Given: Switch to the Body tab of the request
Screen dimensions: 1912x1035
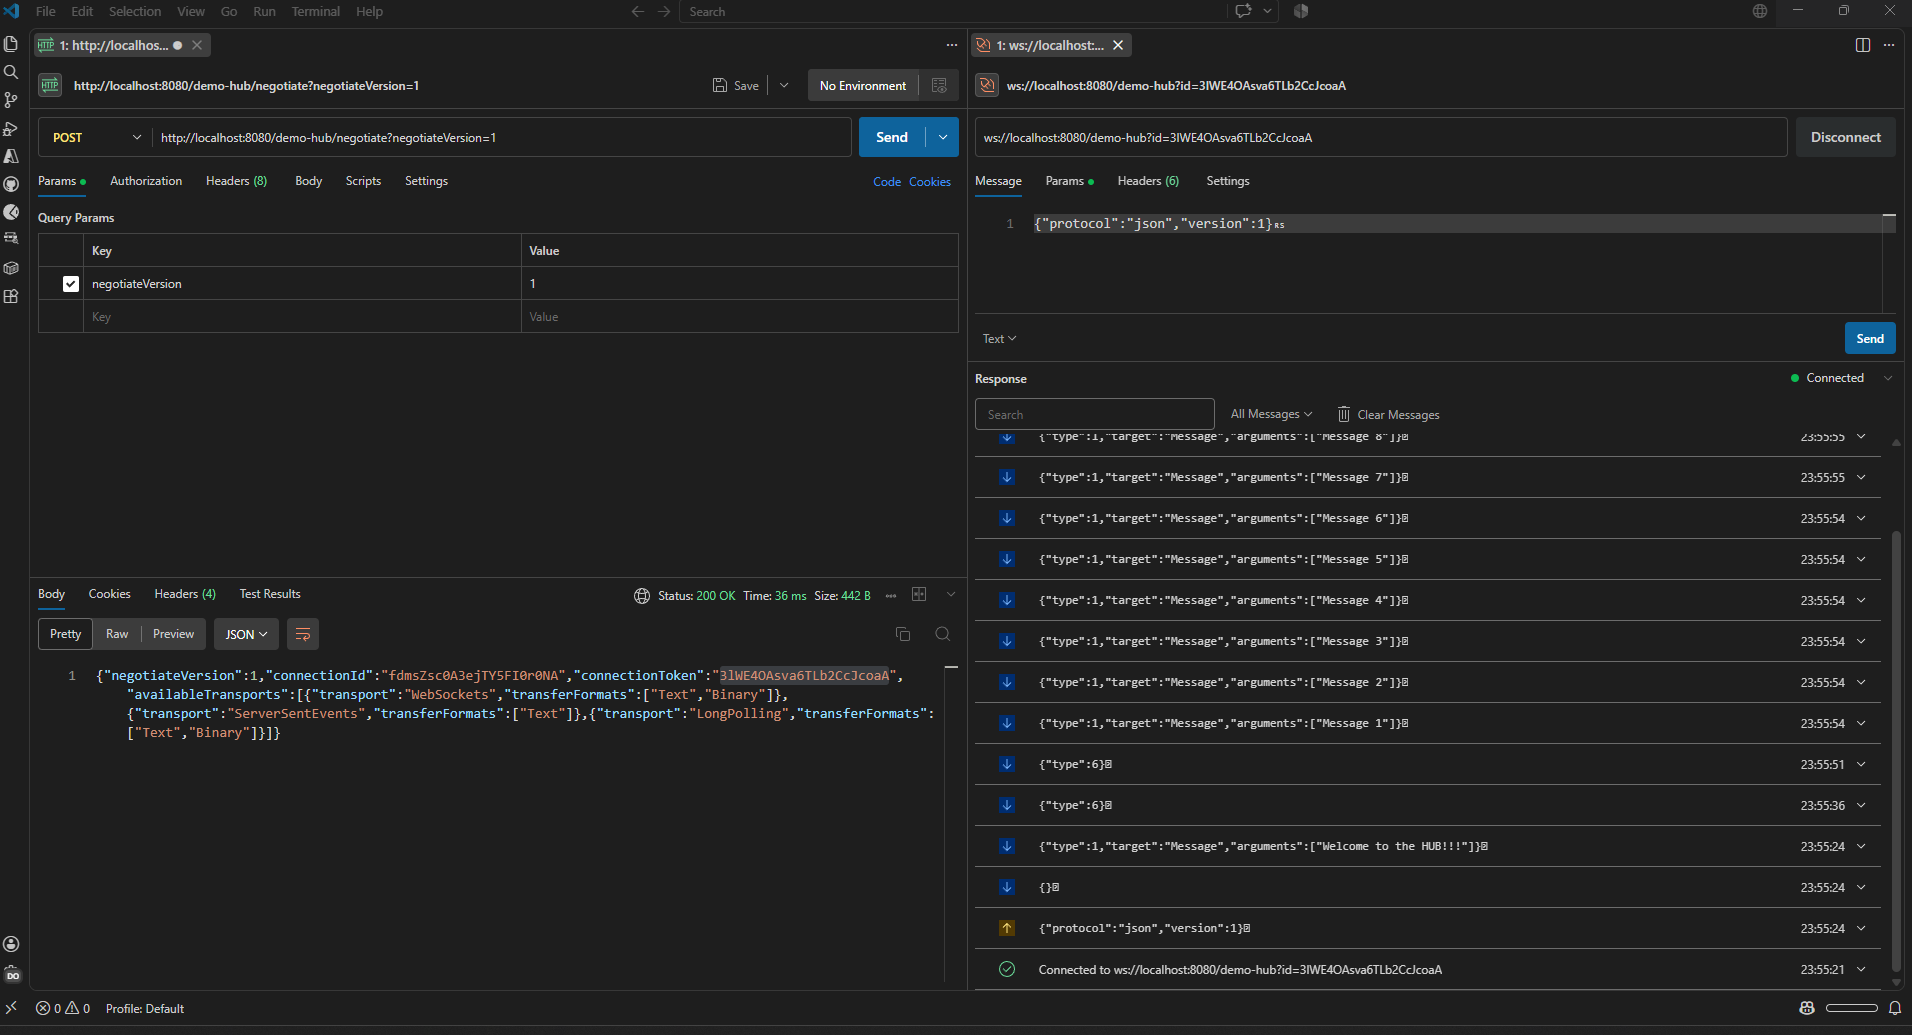Looking at the screenshot, I should pos(308,181).
